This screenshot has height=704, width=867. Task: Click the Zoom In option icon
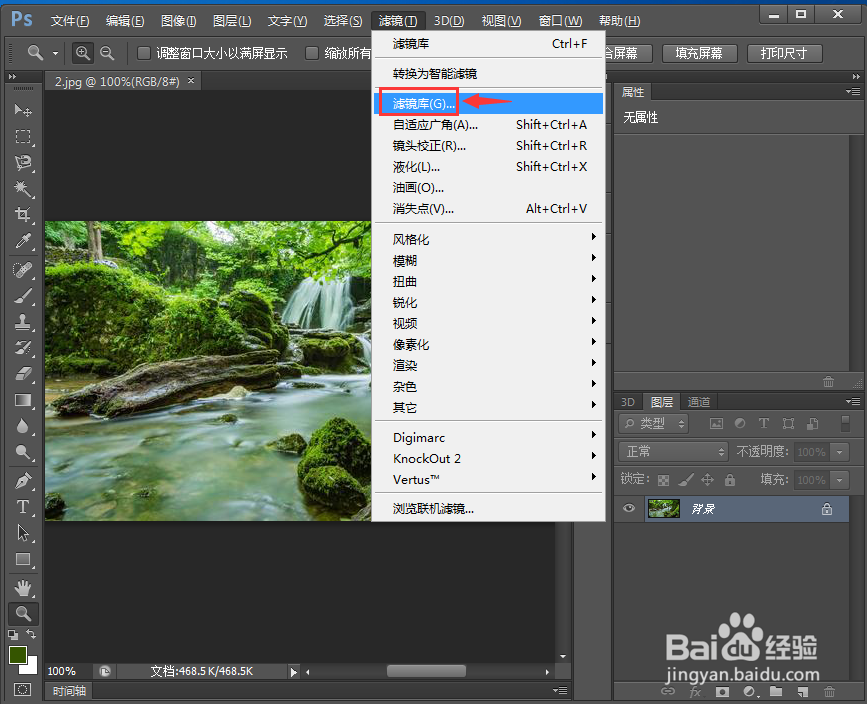click(x=82, y=53)
